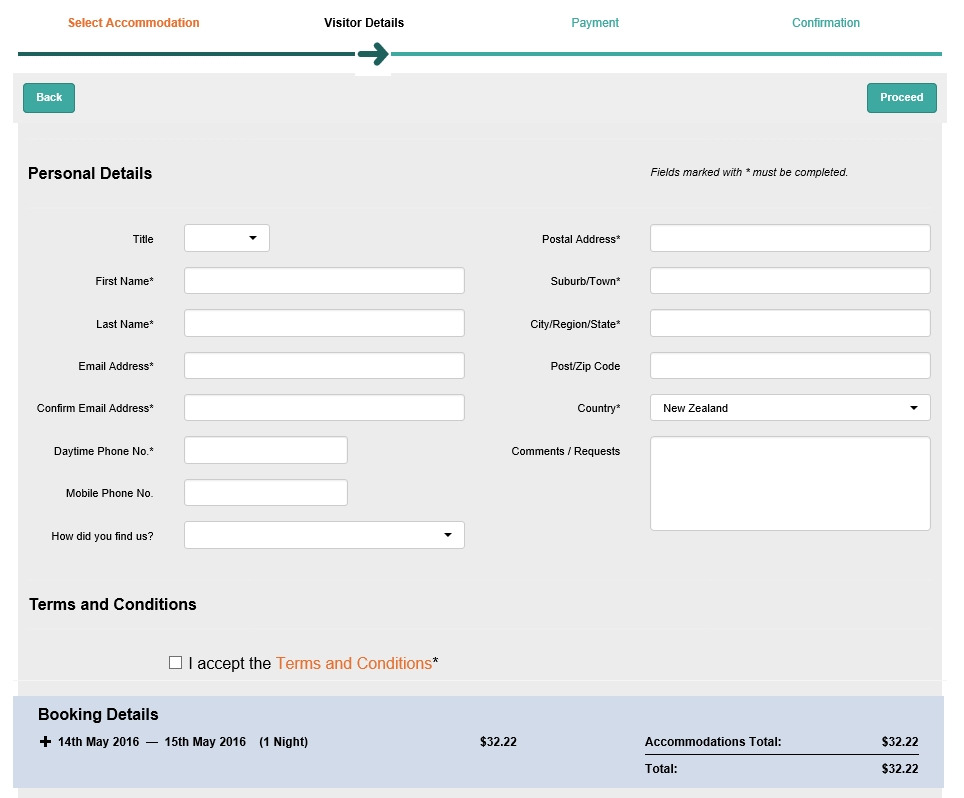Expand booking row with plus icon

[45, 741]
